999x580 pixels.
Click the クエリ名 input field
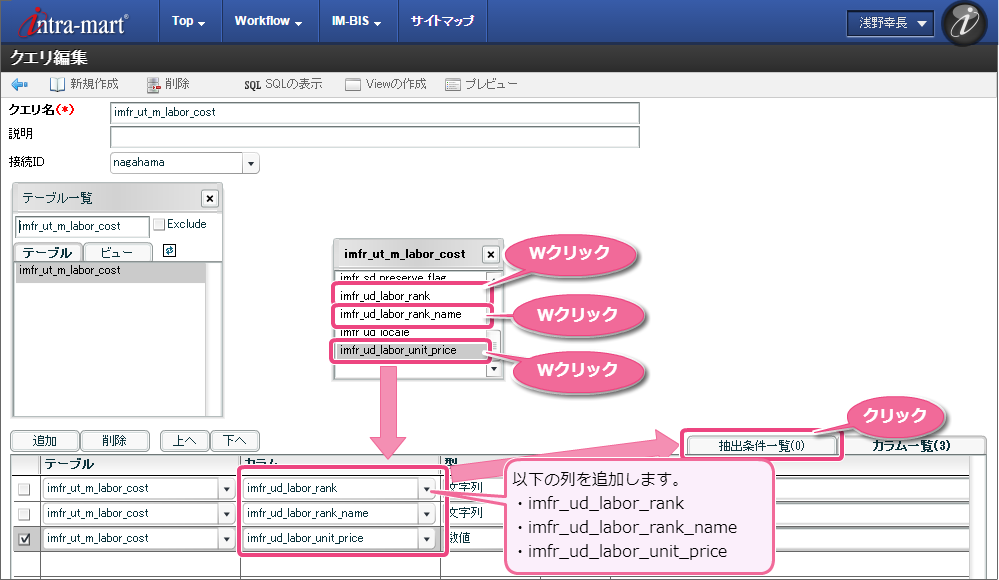(x=375, y=113)
